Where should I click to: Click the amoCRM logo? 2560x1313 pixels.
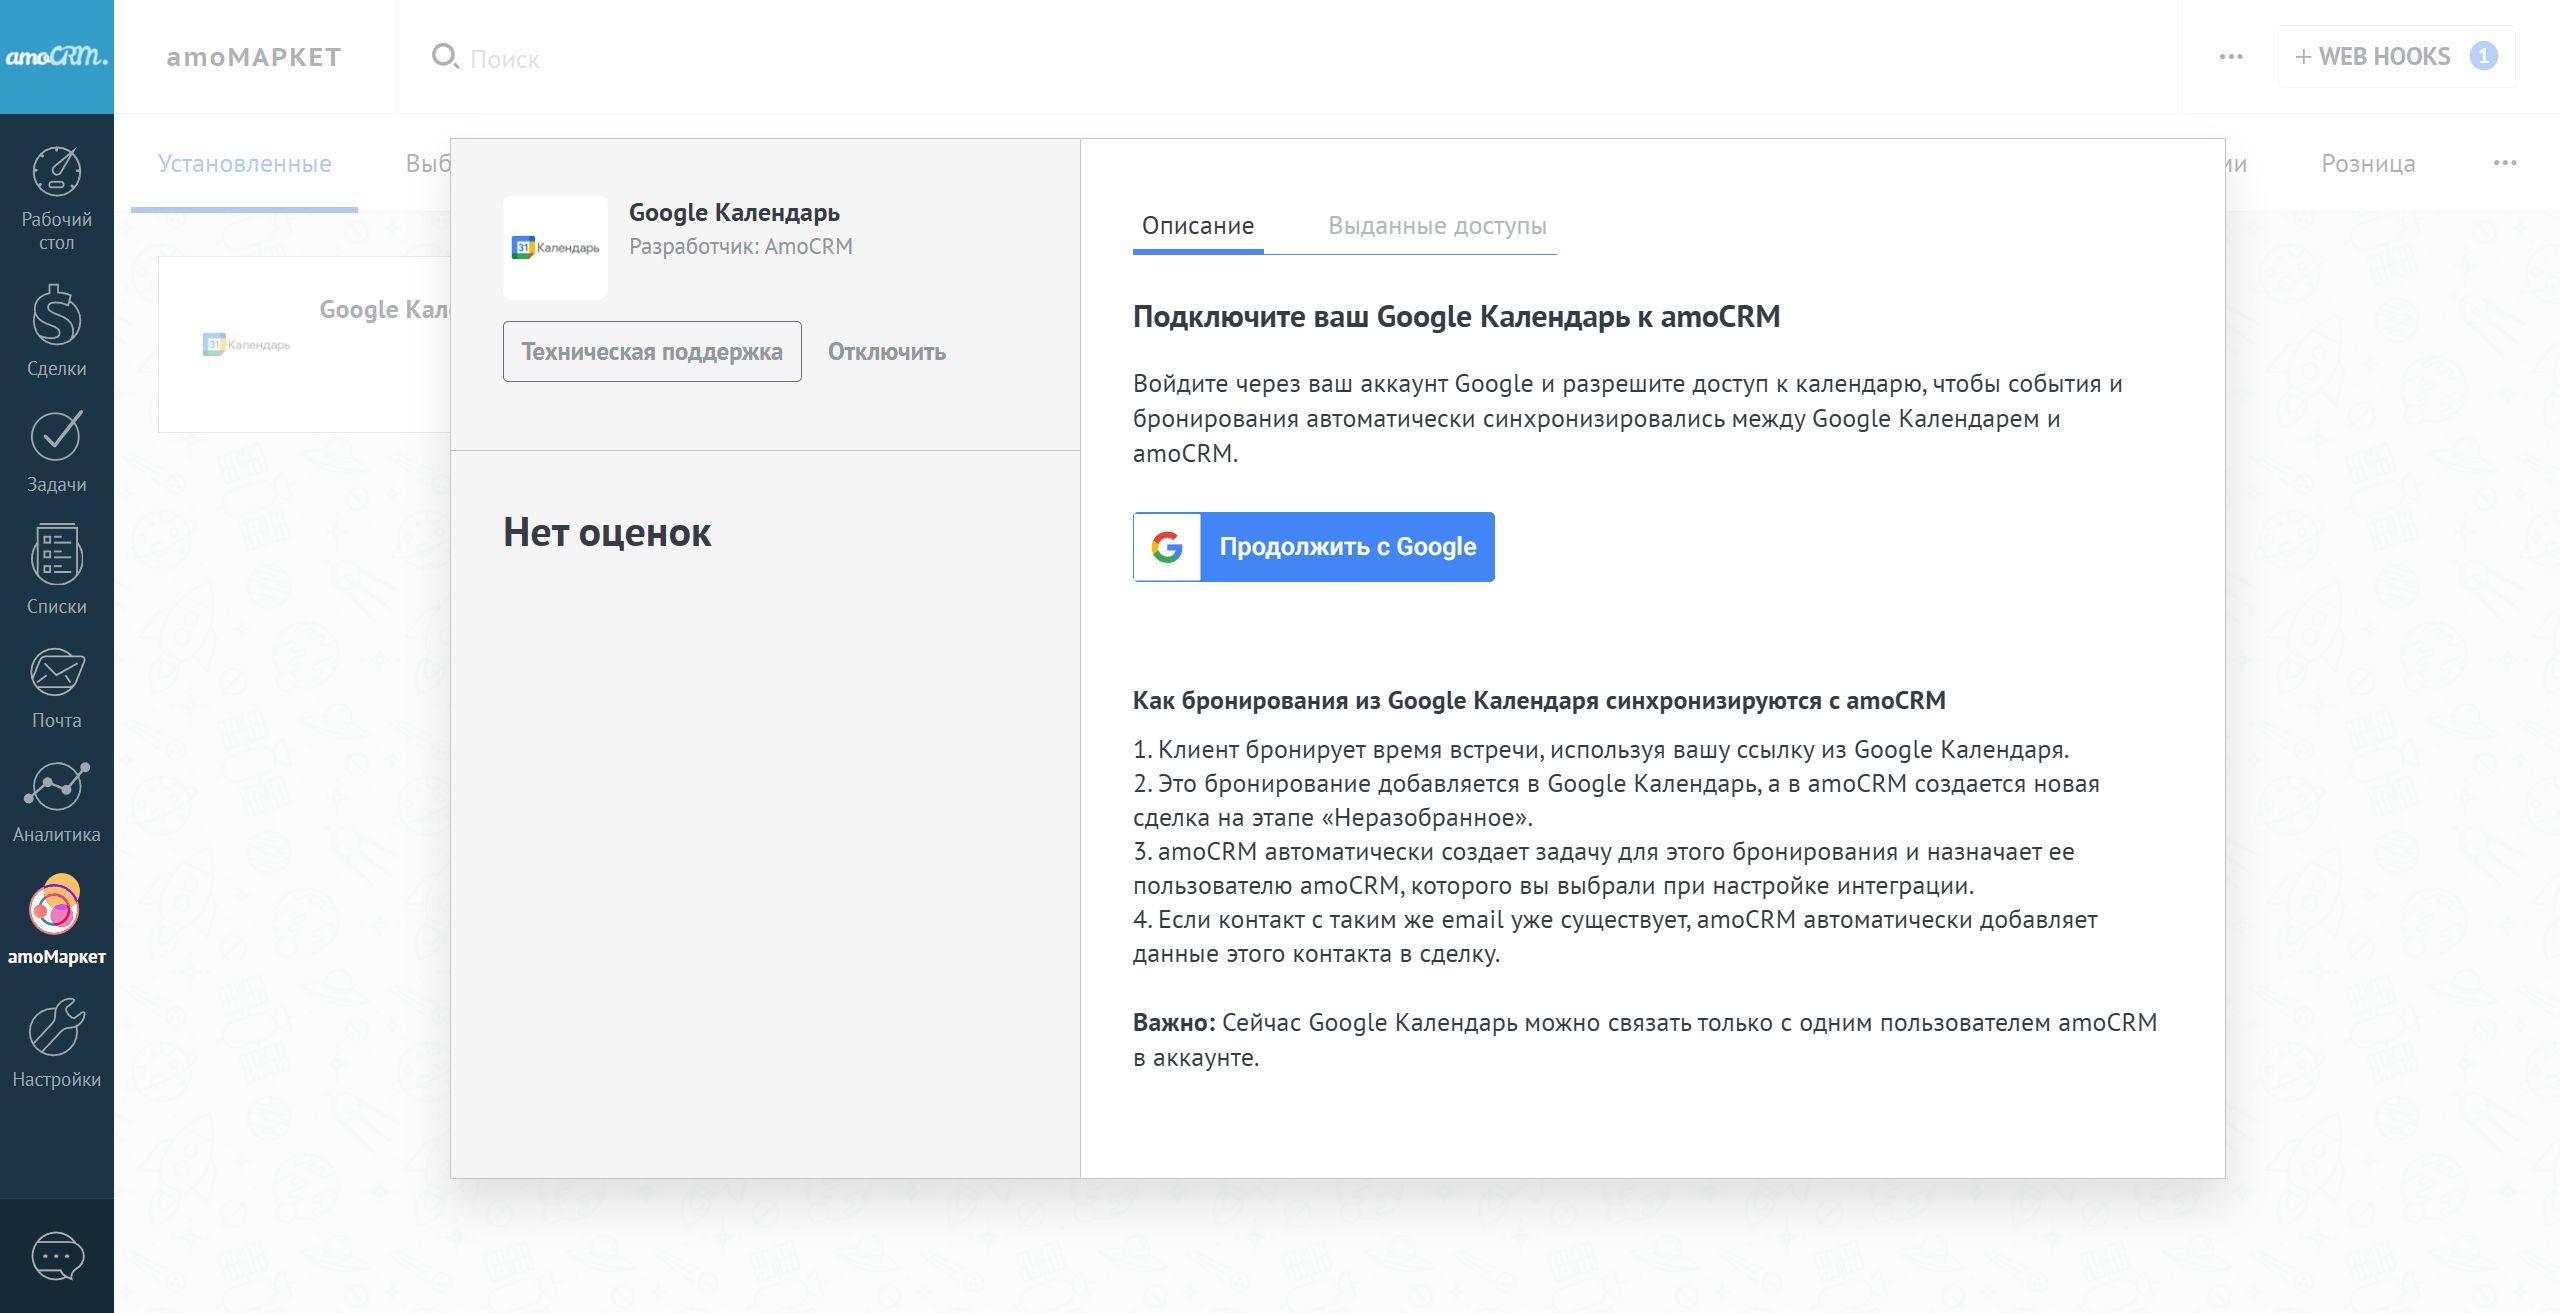pos(57,57)
